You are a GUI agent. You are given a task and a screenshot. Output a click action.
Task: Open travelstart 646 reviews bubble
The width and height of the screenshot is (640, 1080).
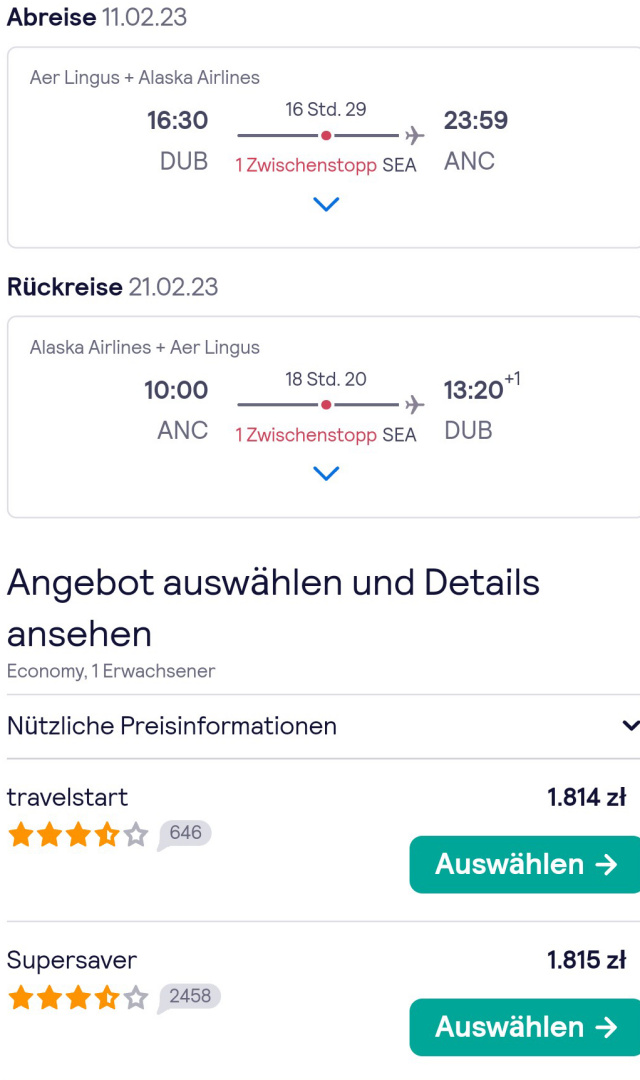[x=184, y=834]
